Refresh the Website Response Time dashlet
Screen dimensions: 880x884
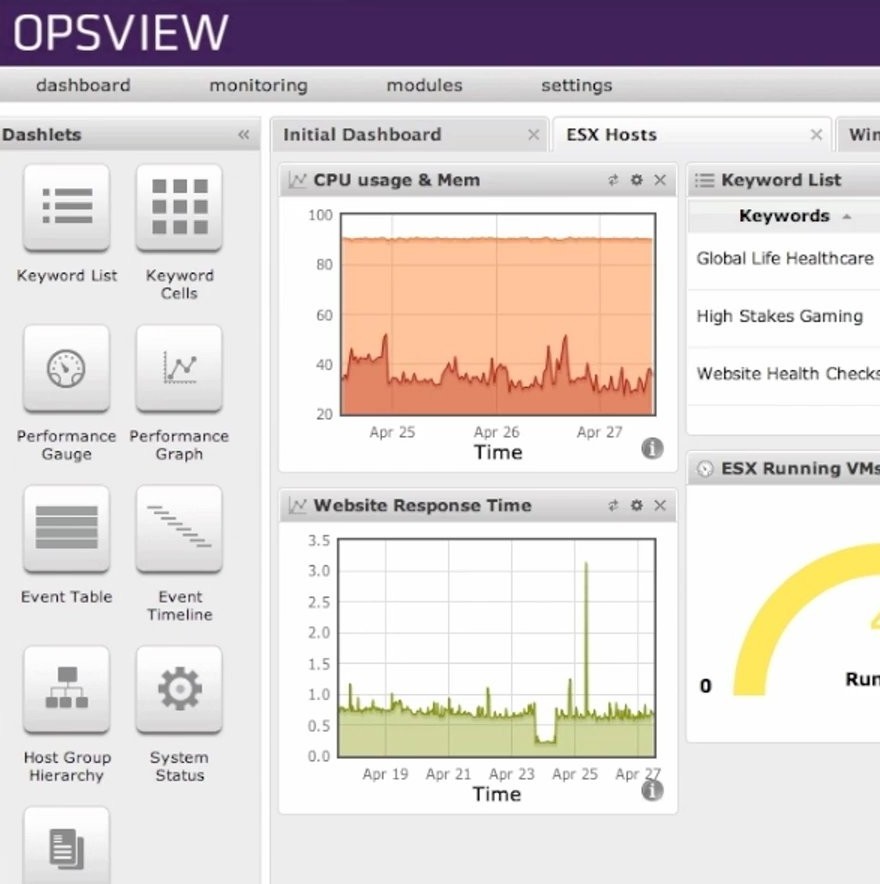tap(613, 505)
